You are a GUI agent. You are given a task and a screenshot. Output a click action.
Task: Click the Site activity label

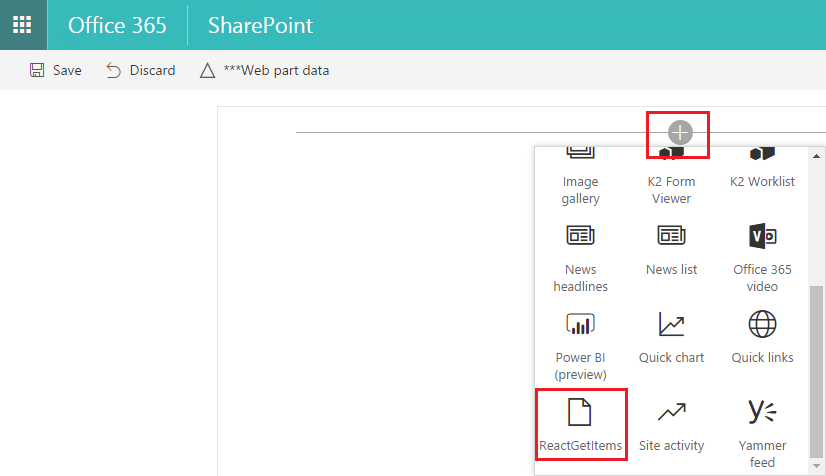(671, 445)
